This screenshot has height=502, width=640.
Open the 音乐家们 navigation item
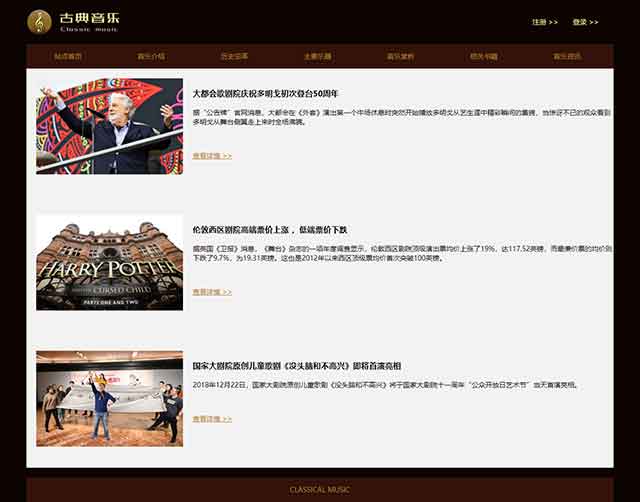[401, 56]
